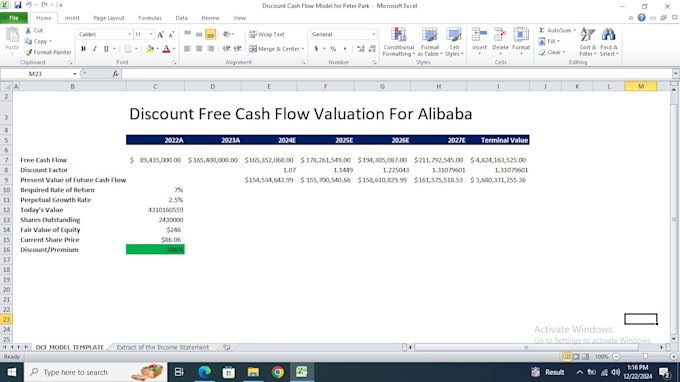
Task: Toggle Center text alignment
Action: pyautogui.click(x=199, y=49)
